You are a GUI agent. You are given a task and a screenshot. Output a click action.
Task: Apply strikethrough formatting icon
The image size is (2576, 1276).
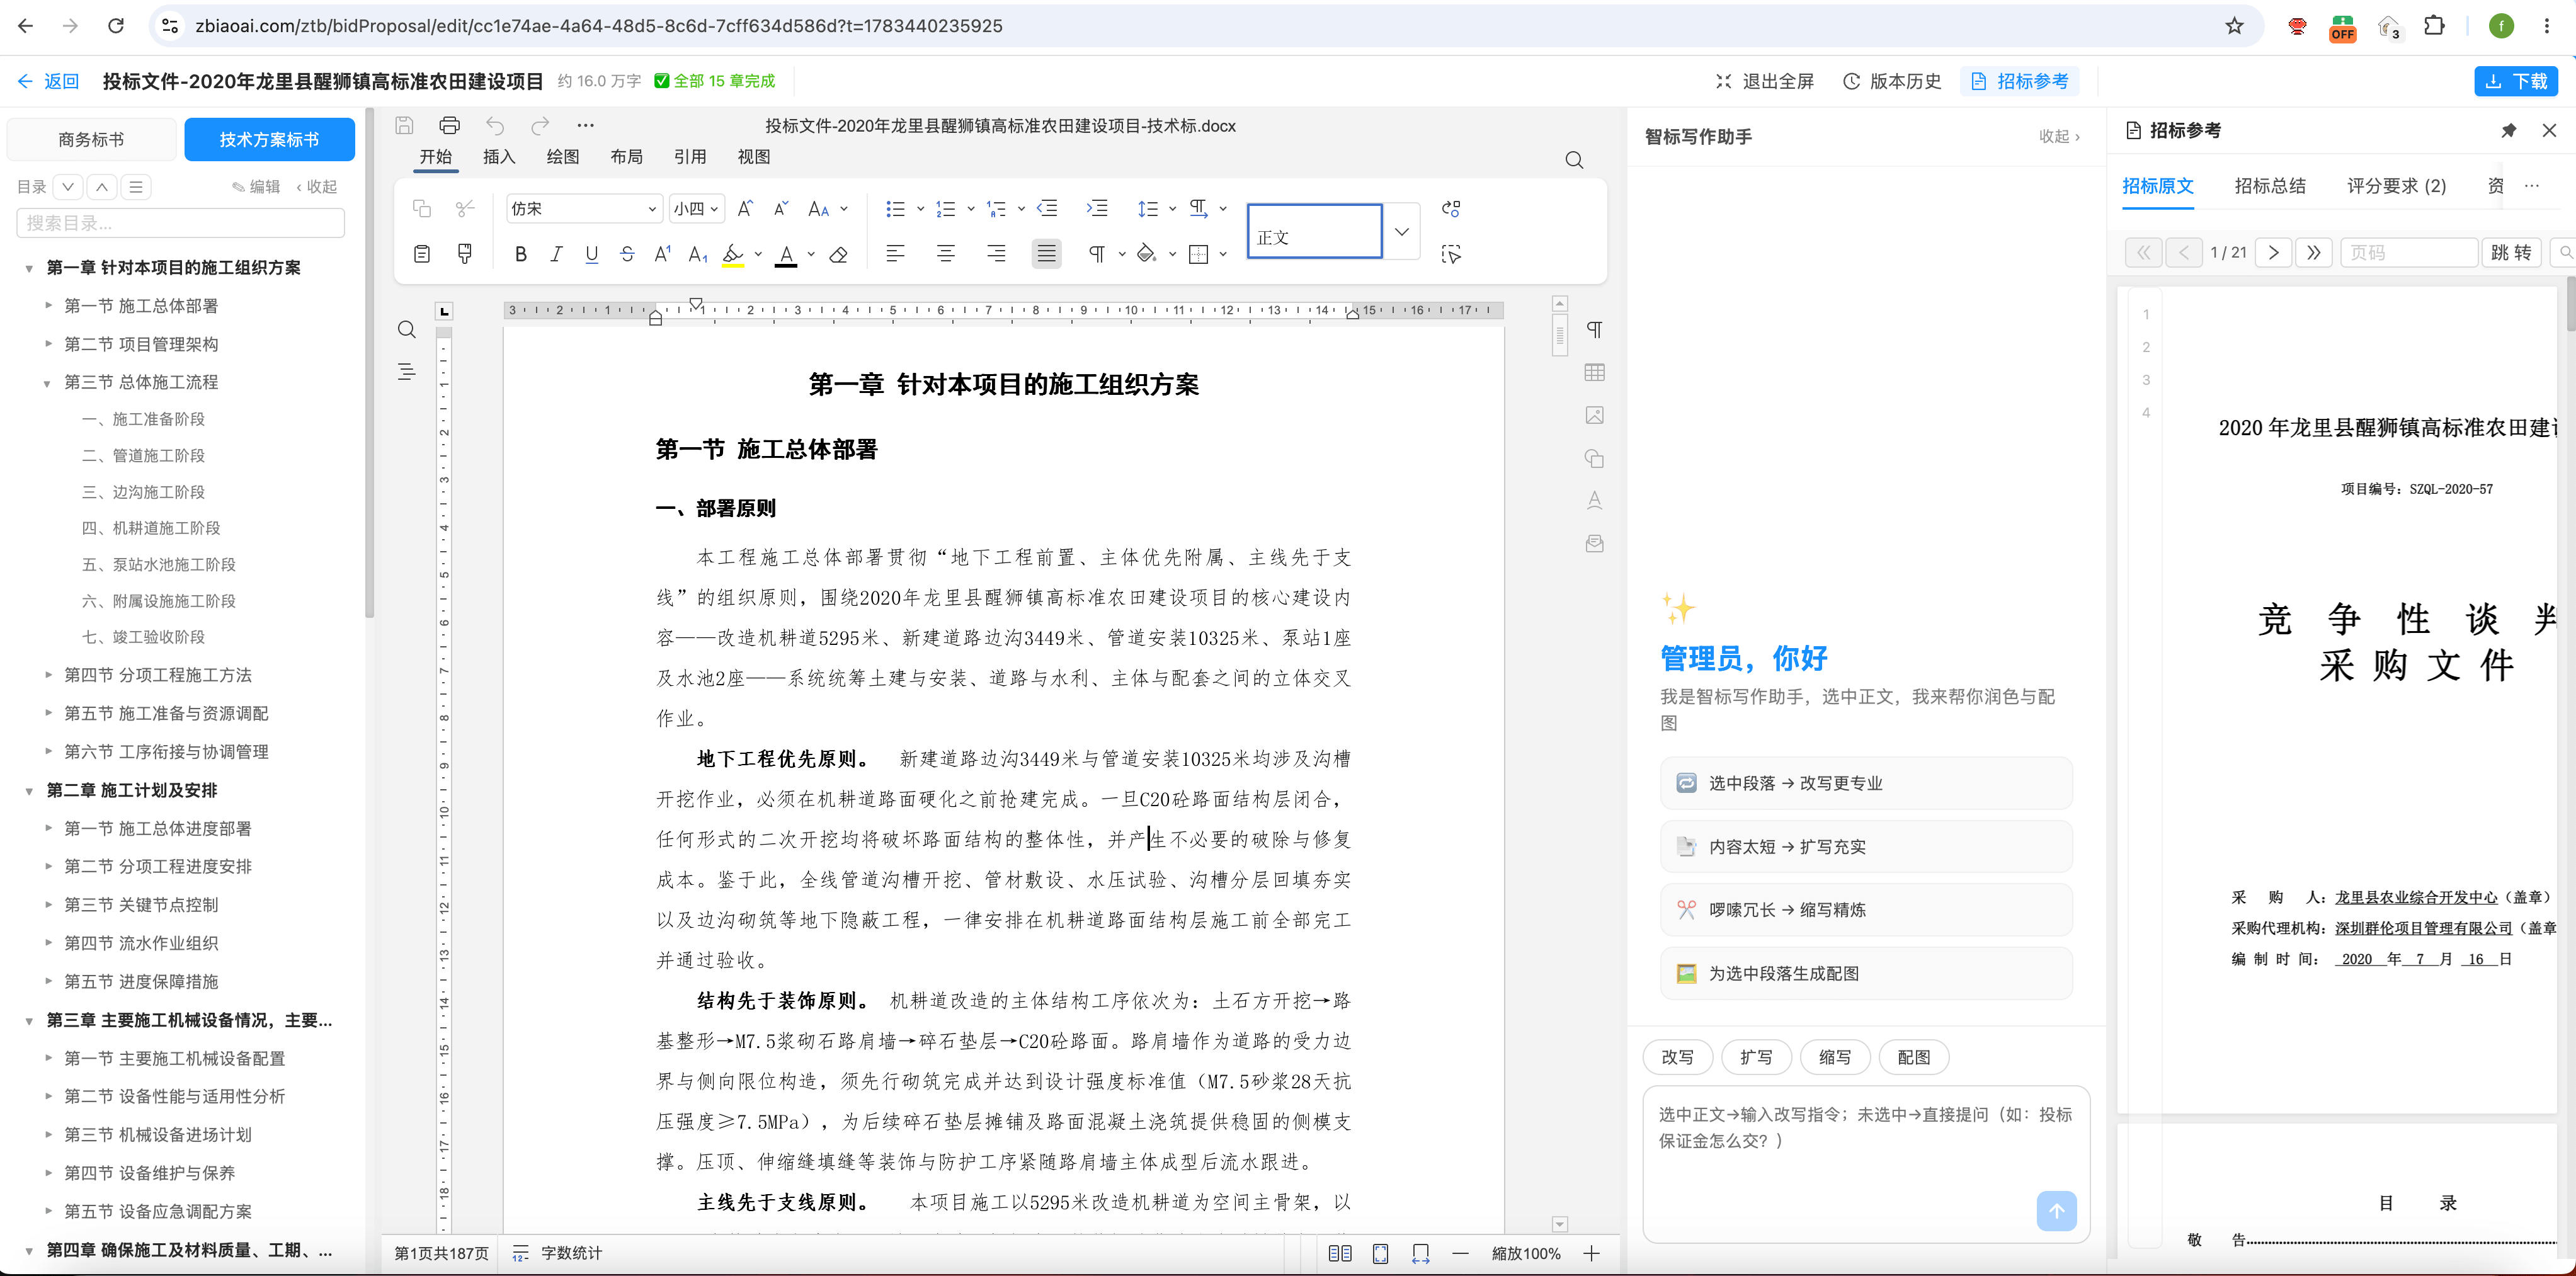(627, 254)
